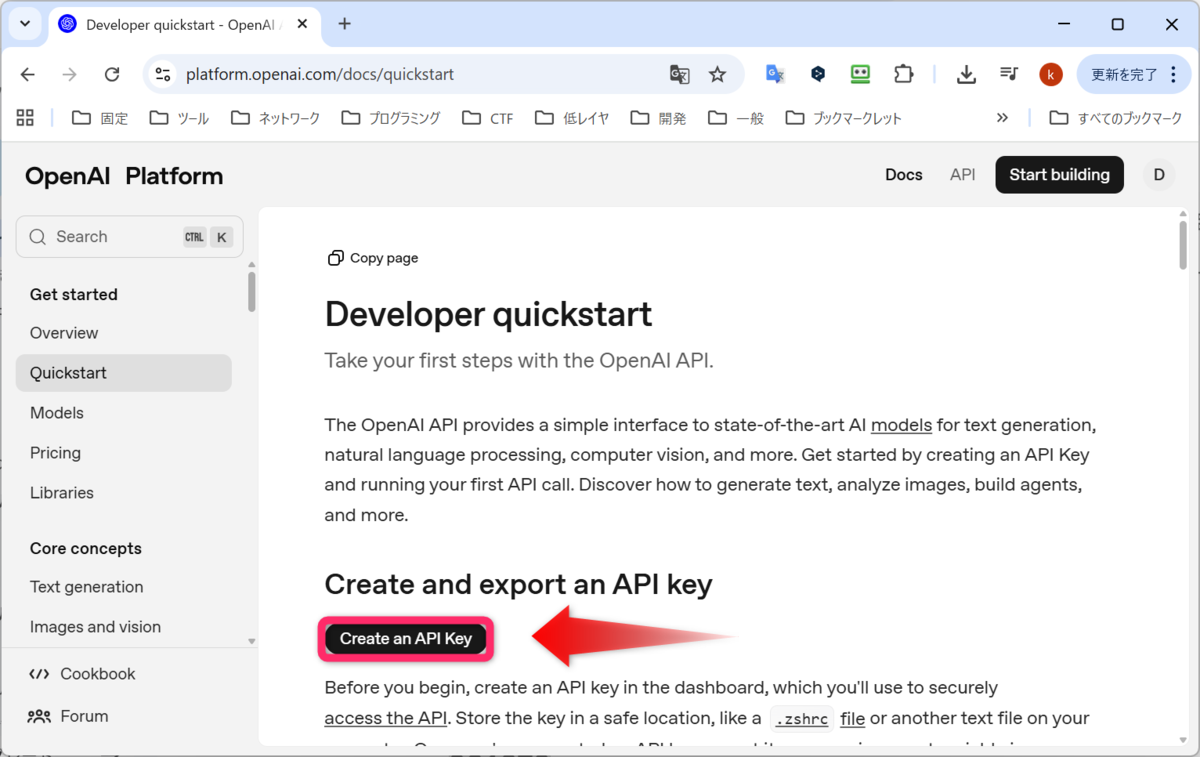The width and height of the screenshot is (1200, 757).
Task: Open the media controls icon
Action: coord(1008,74)
